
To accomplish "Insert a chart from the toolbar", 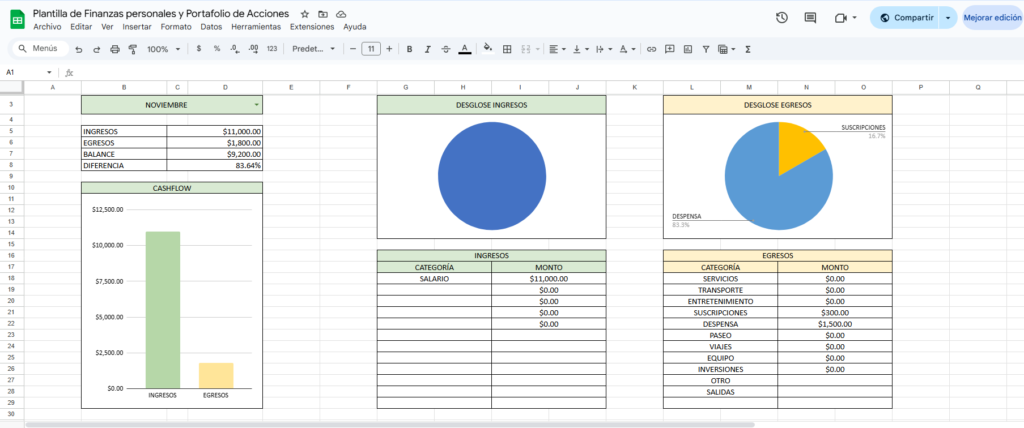I will 688,48.
